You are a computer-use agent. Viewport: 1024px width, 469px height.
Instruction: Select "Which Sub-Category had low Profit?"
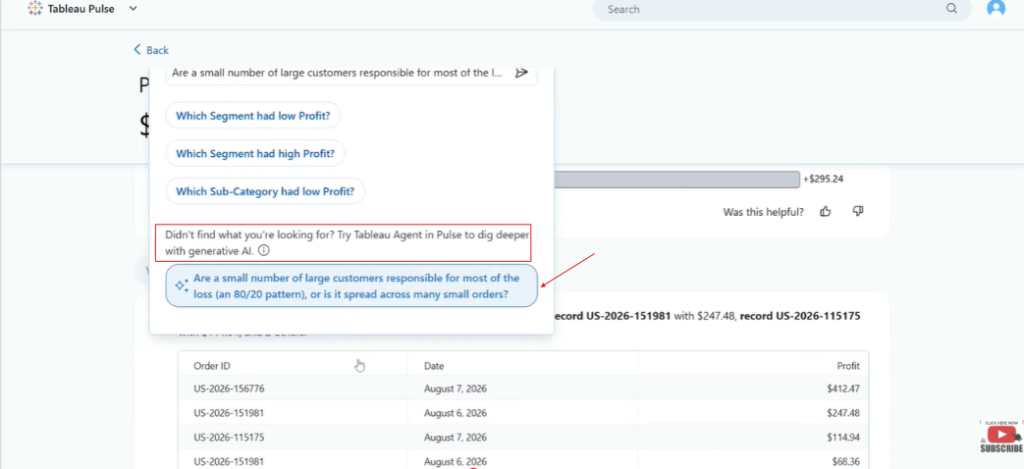click(x=265, y=191)
